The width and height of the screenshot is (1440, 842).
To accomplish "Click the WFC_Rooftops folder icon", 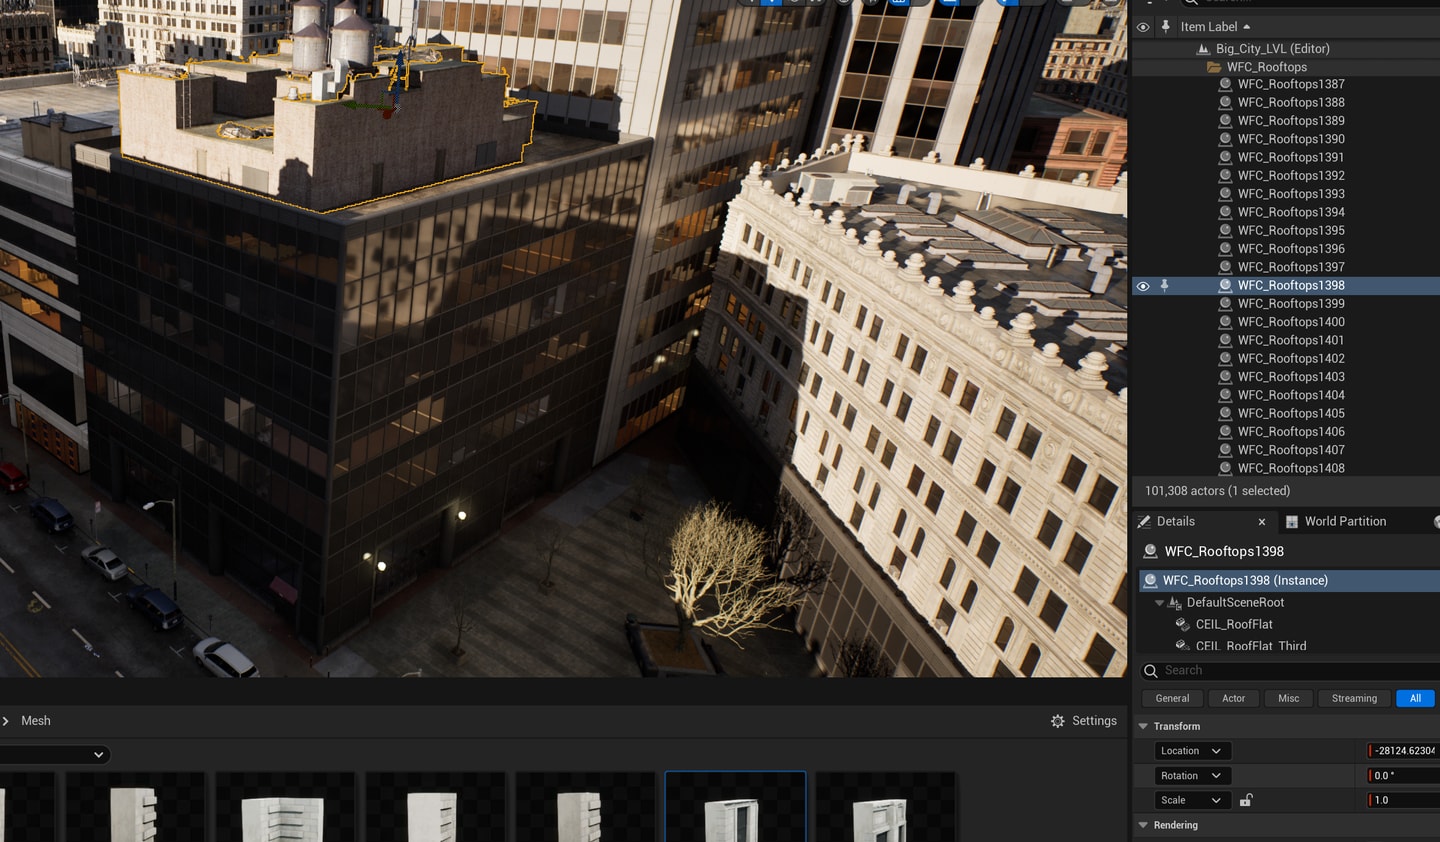I will click(x=1214, y=67).
